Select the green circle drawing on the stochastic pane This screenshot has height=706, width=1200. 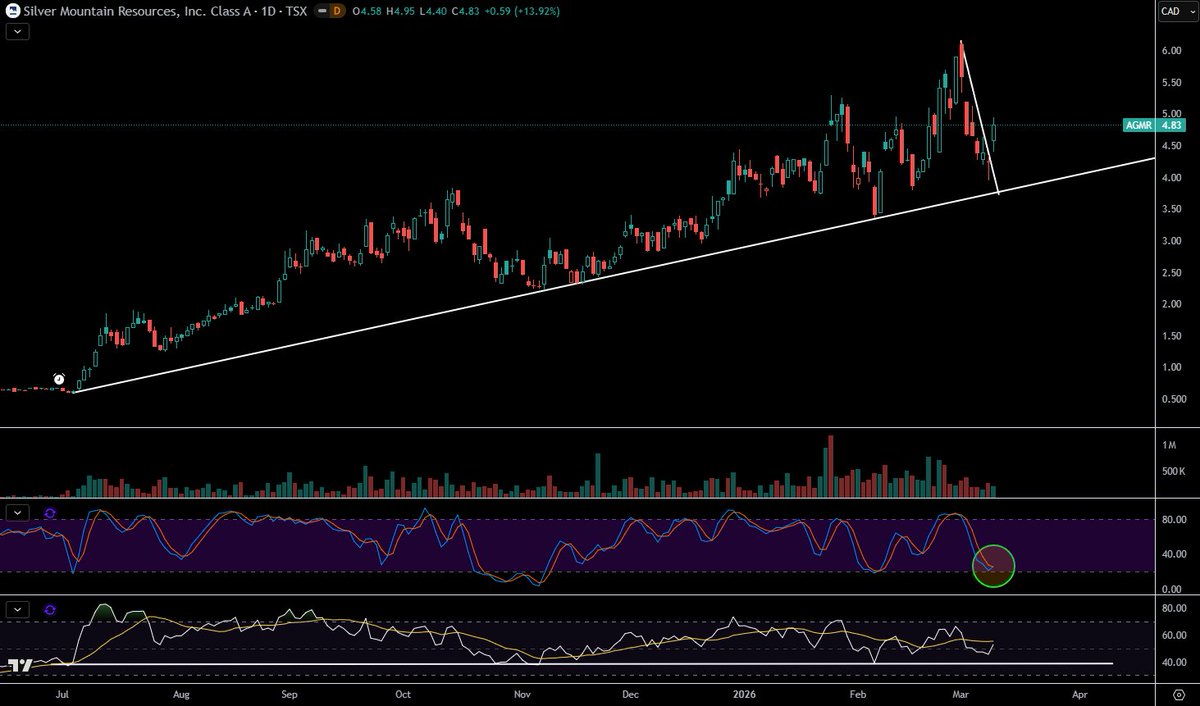994,566
